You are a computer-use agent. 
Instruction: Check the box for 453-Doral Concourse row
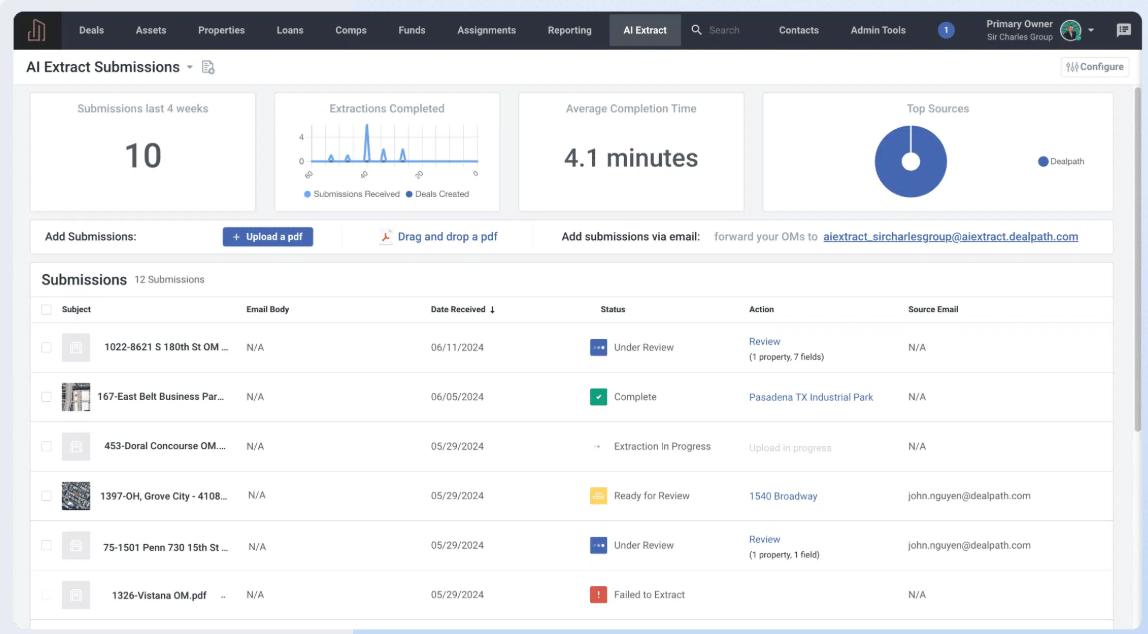pos(46,446)
